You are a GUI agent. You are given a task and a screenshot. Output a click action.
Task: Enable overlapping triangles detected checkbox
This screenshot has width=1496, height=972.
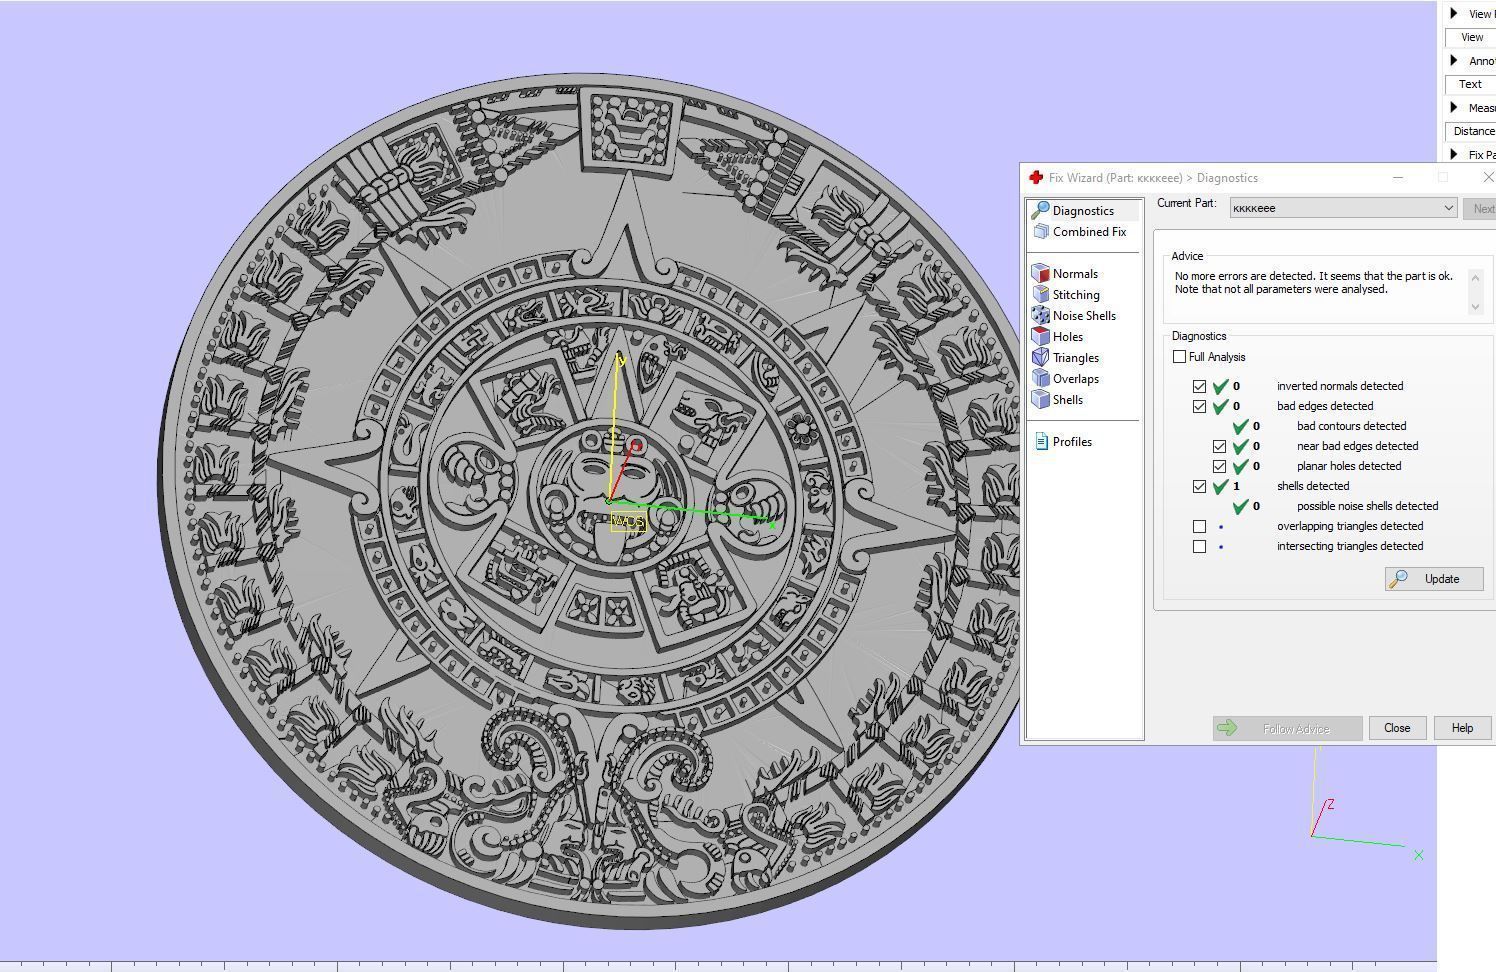click(x=1199, y=526)
